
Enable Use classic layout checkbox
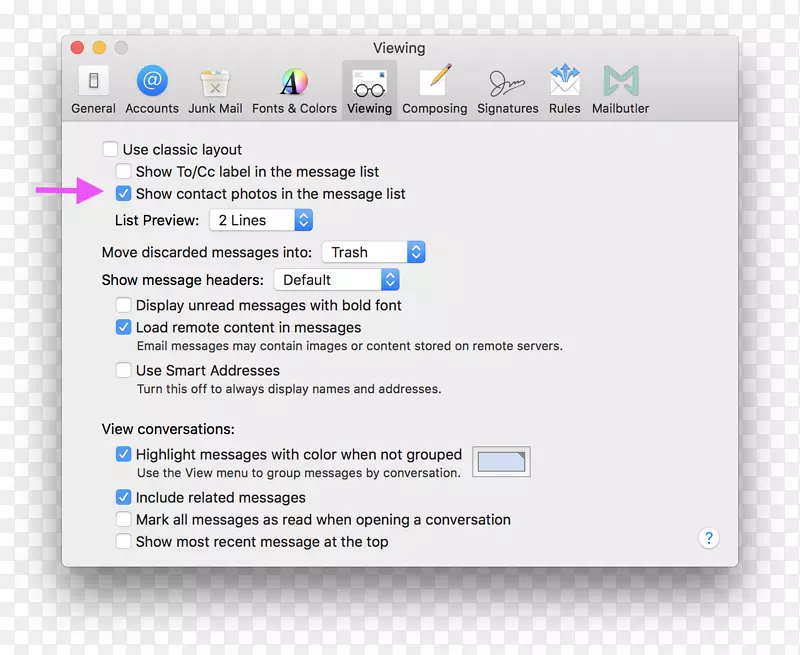(x=110, y=150)
